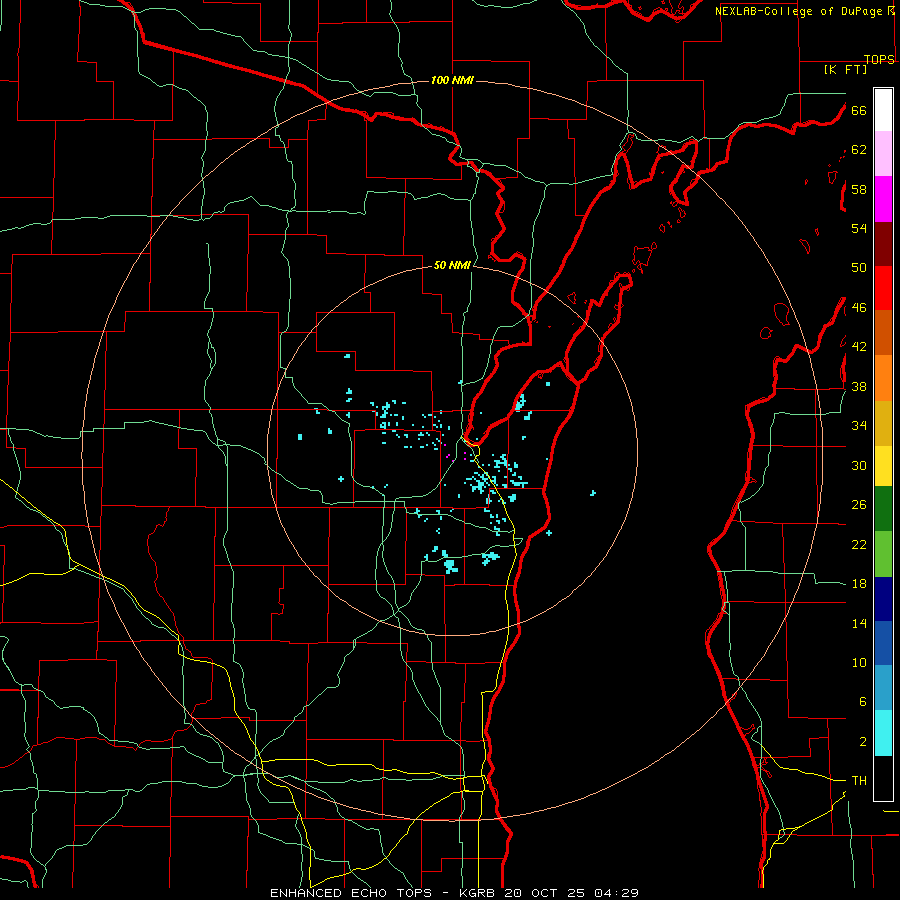Click the bright red legend swatch near 46

(883, 288)
